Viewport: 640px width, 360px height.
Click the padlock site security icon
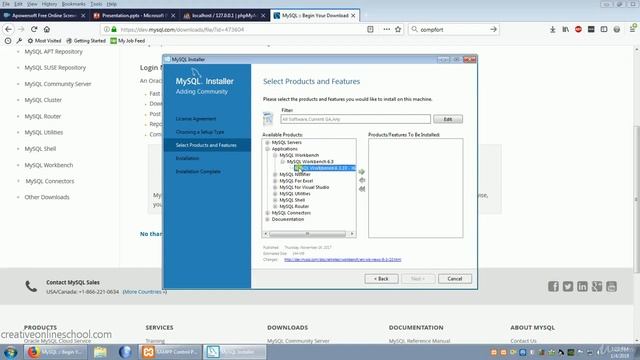(114, 29)
